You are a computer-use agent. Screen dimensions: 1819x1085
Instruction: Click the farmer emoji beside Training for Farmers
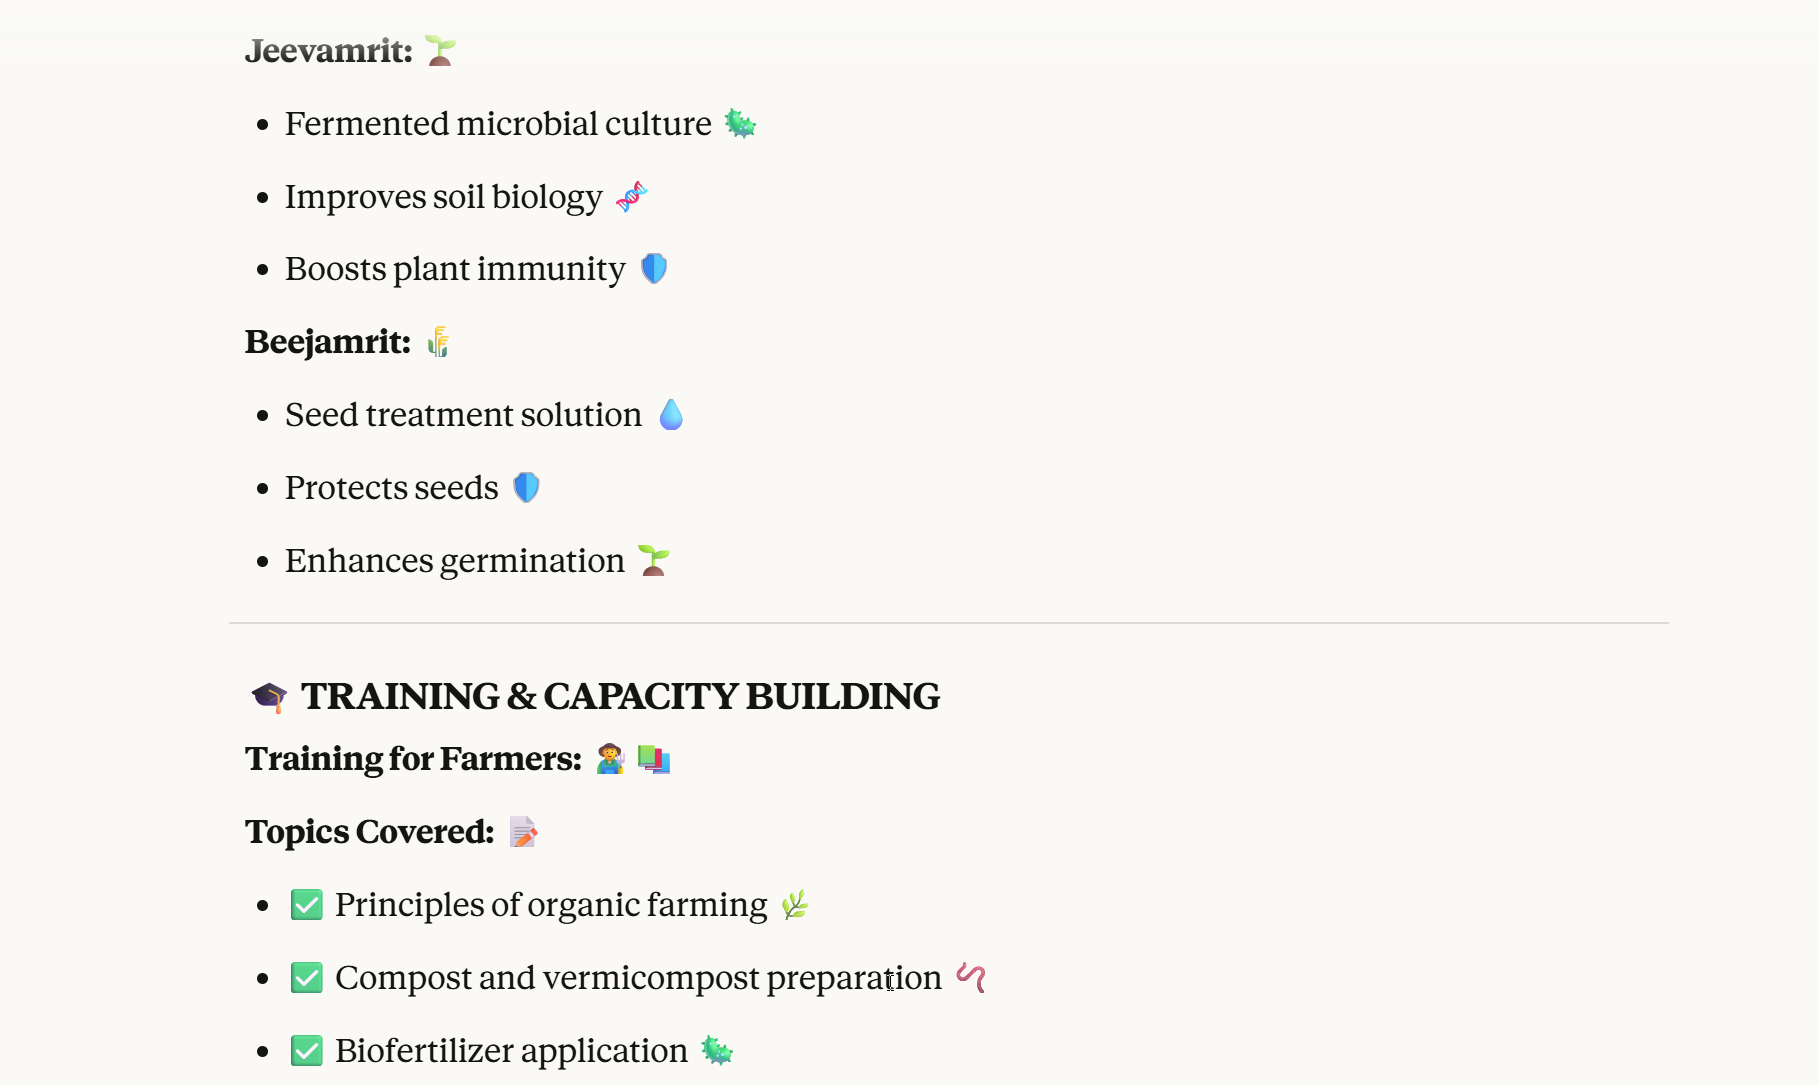tap(610, 760)
